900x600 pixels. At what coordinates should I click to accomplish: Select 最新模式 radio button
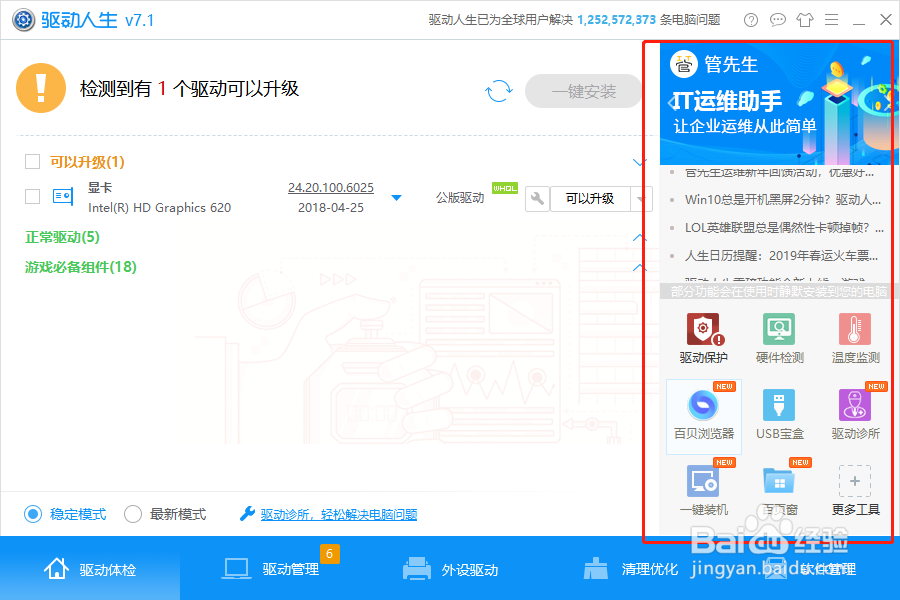(133, 514)
